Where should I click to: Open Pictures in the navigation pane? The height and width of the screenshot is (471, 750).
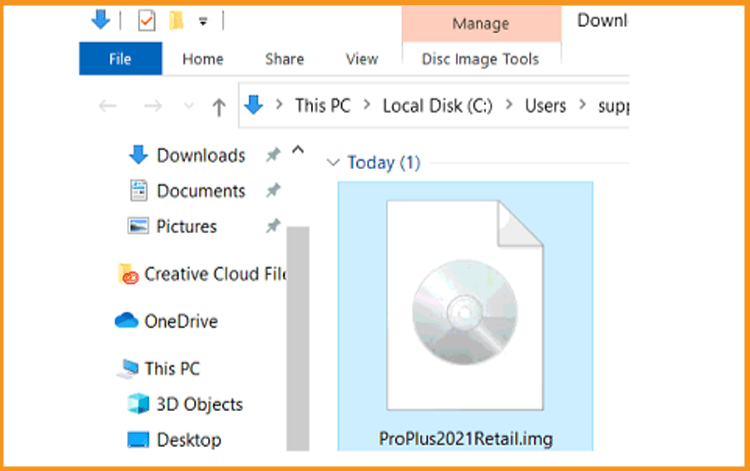[x=187, y=226]
